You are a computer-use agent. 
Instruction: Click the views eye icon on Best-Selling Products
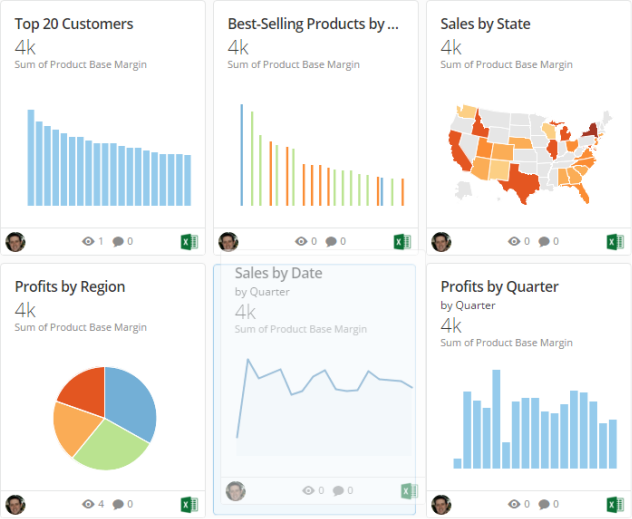(x=301, y=241)
